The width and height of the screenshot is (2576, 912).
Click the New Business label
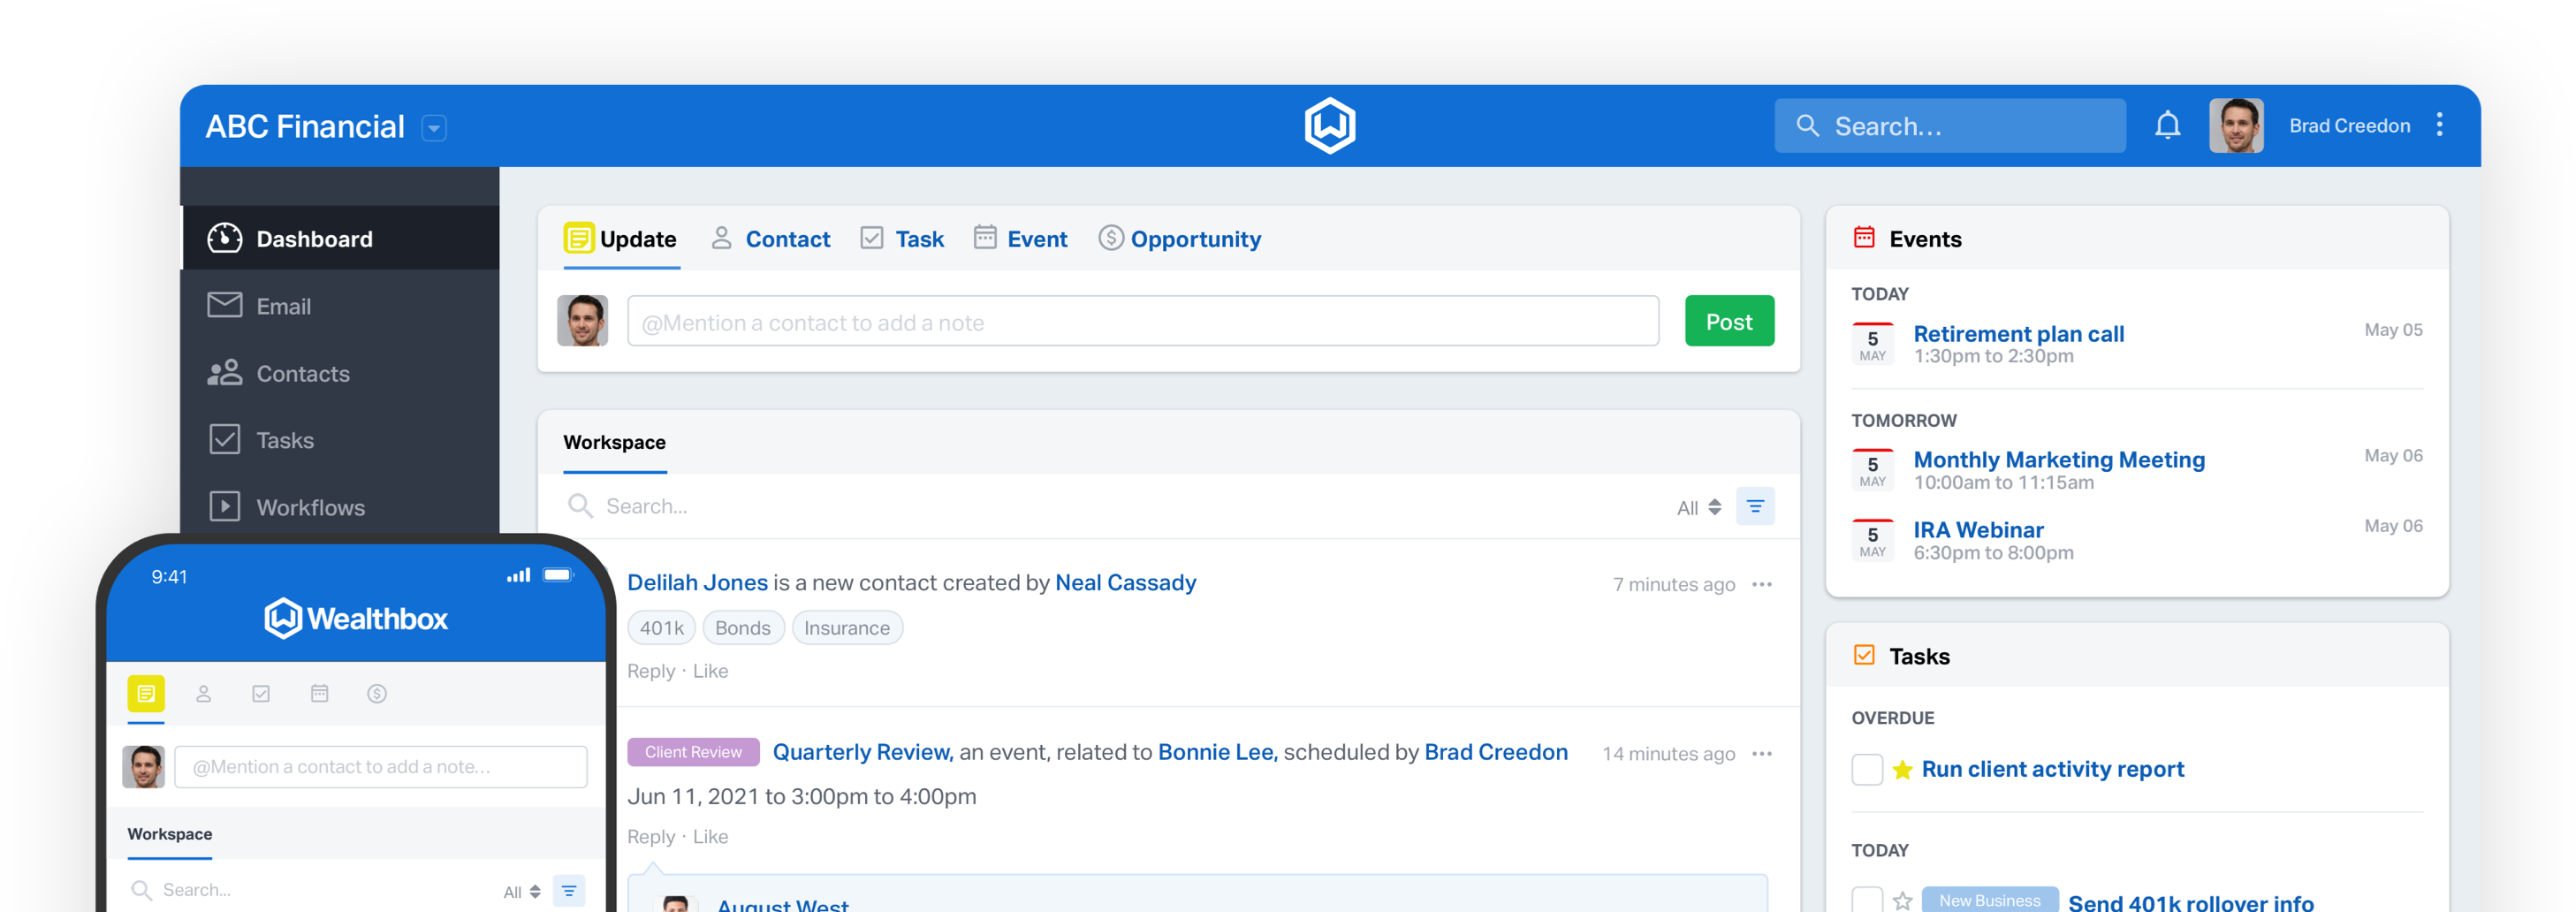[x=1989, y=899]
